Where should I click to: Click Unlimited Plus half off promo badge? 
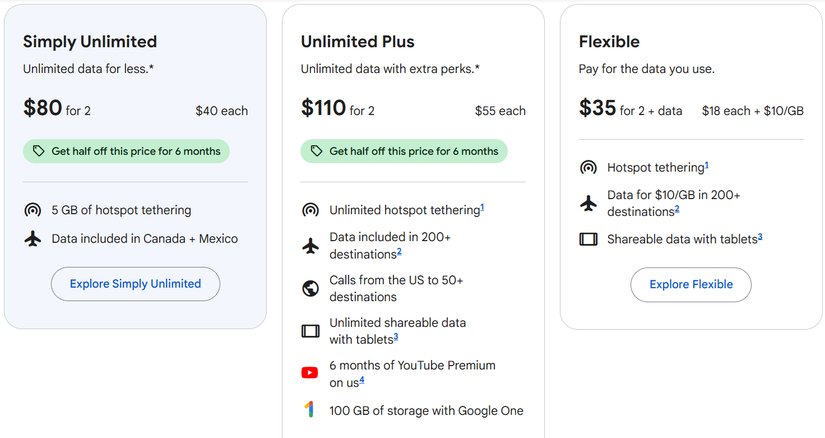click(404, 151)
